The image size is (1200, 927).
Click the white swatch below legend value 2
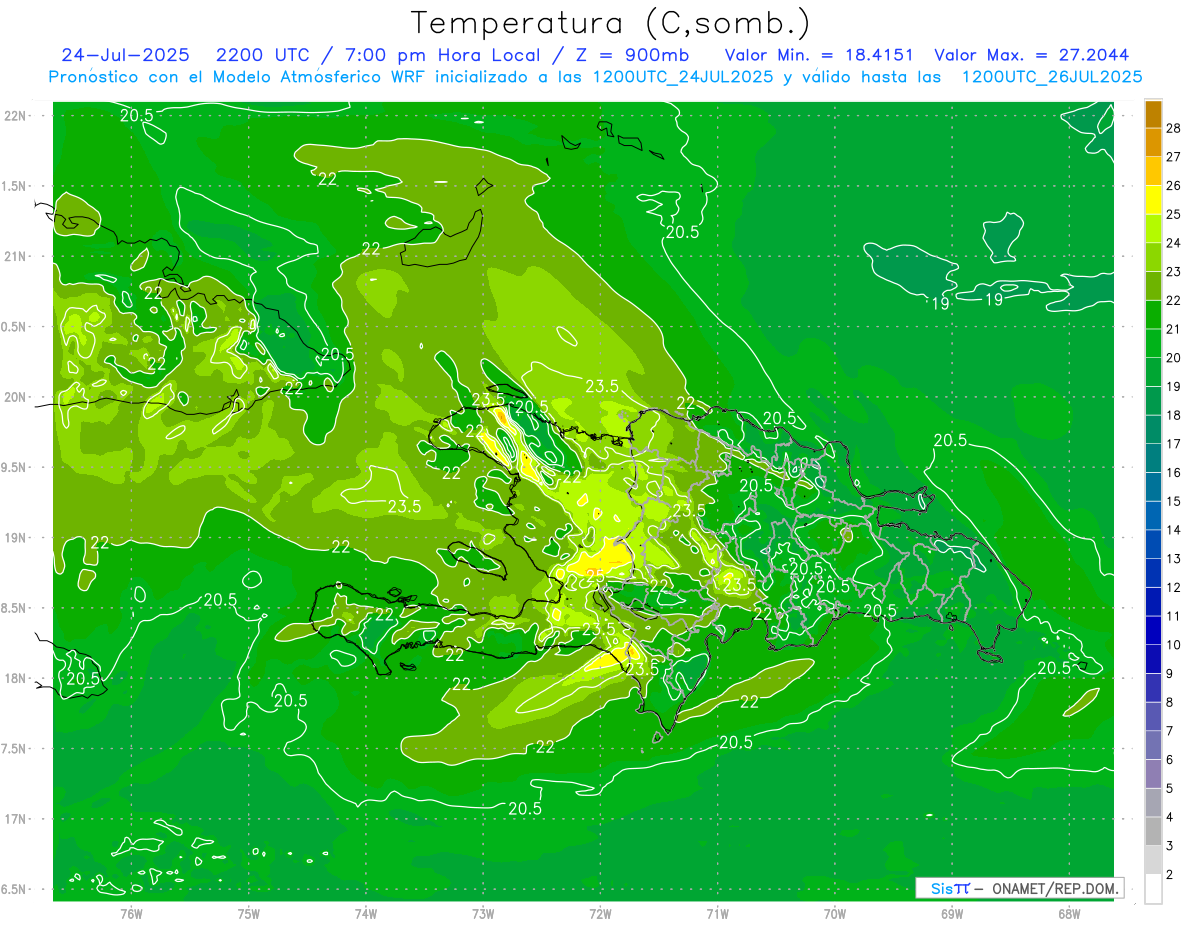[1153, 889]
